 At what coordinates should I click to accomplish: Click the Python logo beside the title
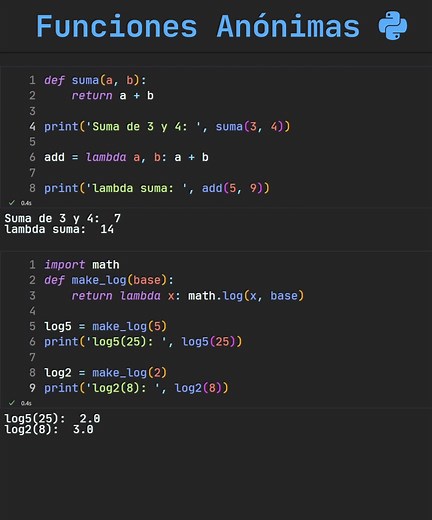(x=393, y=26)
